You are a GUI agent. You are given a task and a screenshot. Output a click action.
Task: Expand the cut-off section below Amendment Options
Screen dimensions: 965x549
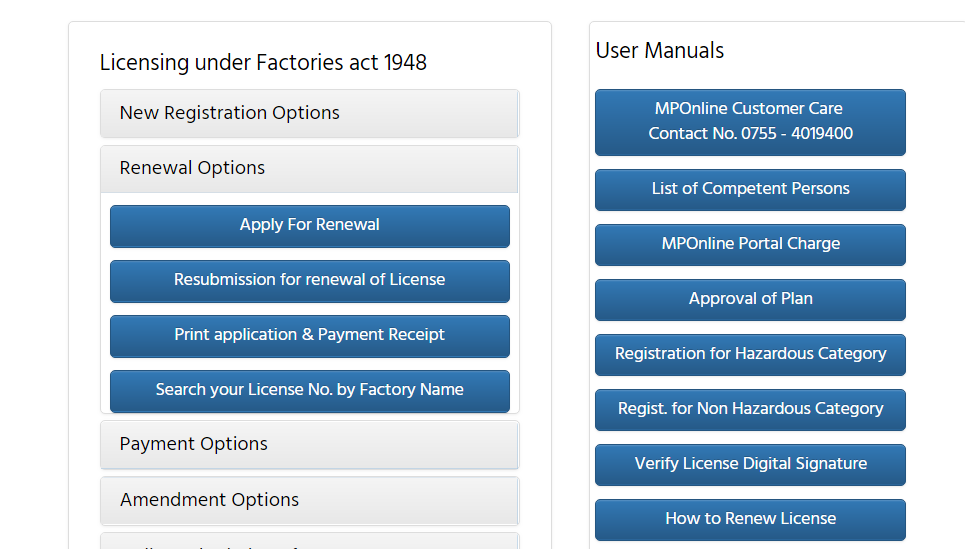309,542
